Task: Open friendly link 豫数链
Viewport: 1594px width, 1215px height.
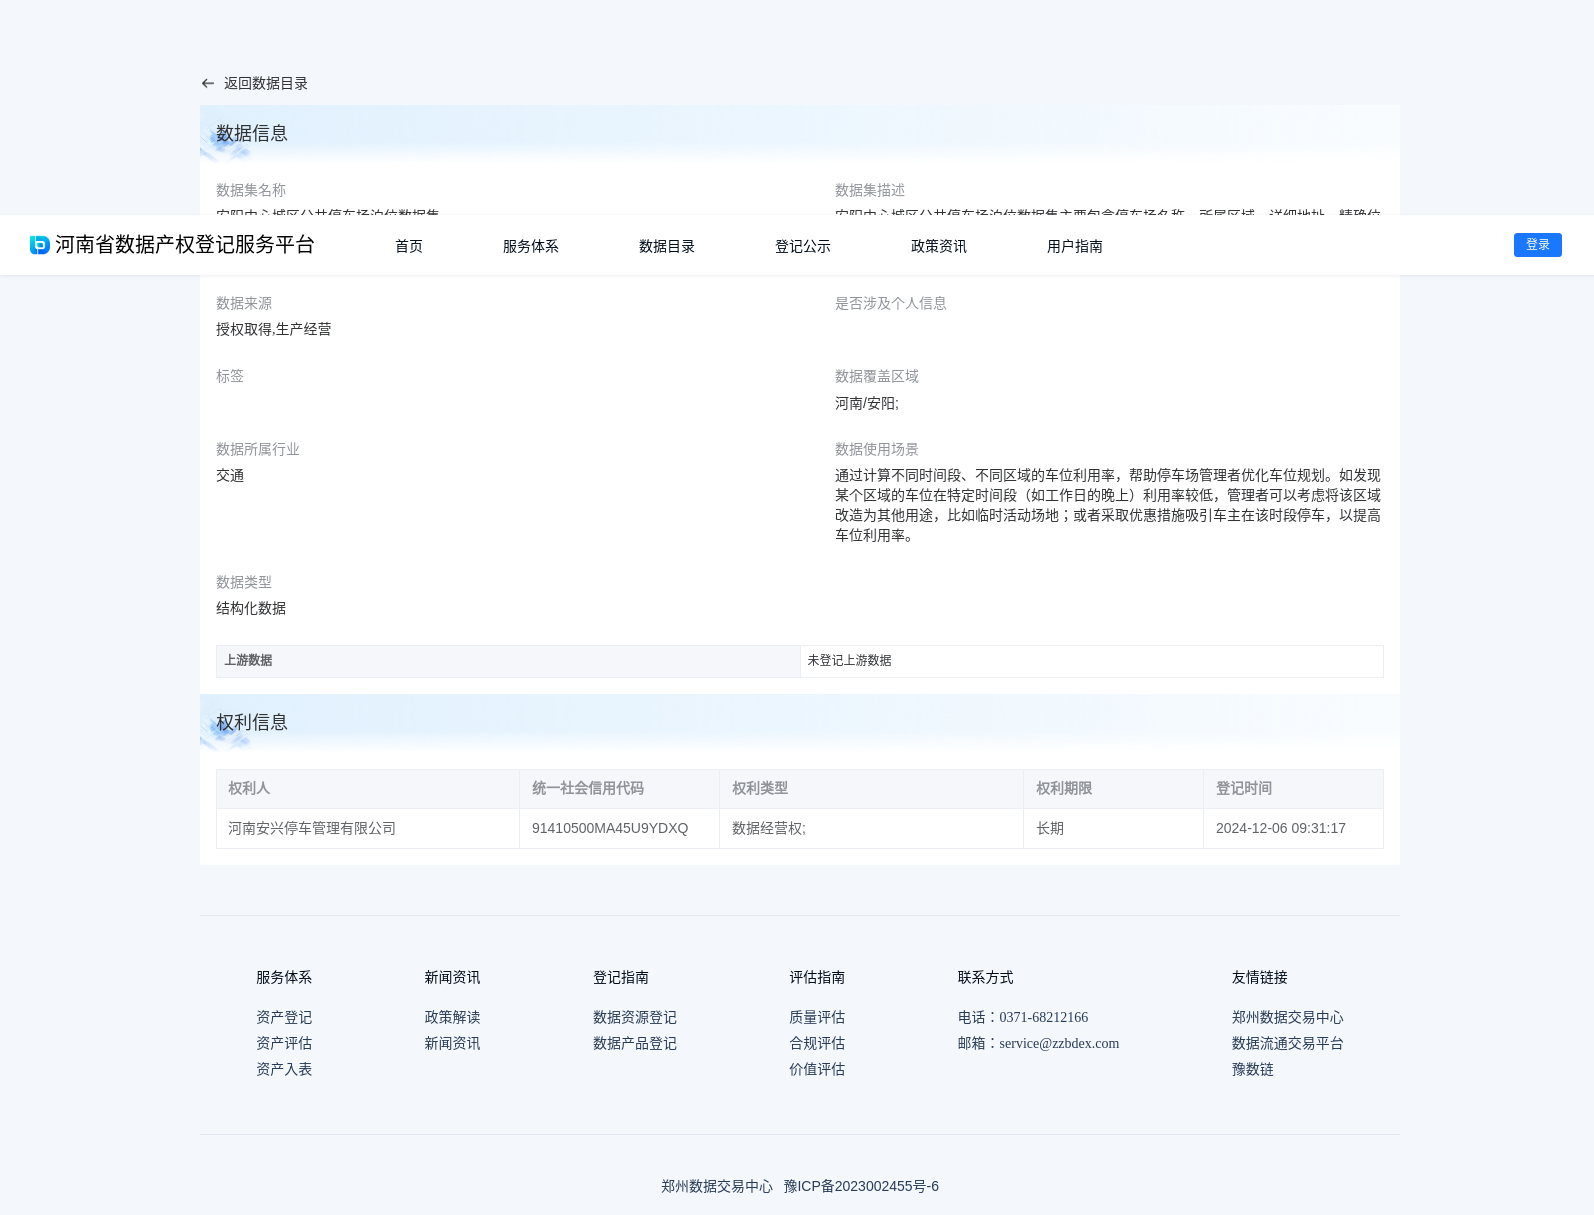Action: point(1253,1069)
